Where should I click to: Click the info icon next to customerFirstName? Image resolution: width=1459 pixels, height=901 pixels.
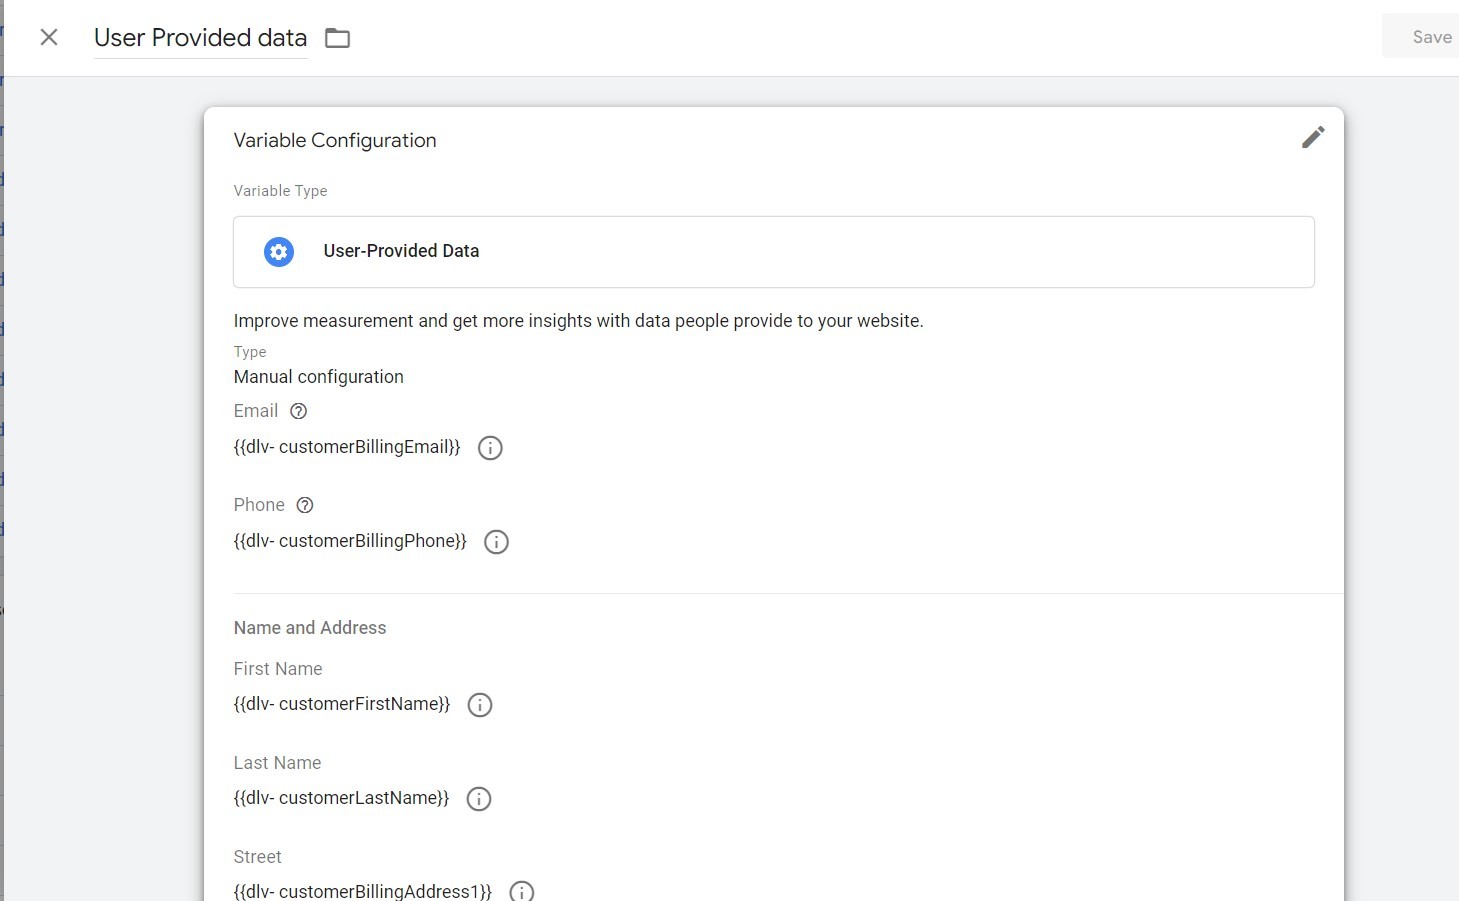pos(479,705)
